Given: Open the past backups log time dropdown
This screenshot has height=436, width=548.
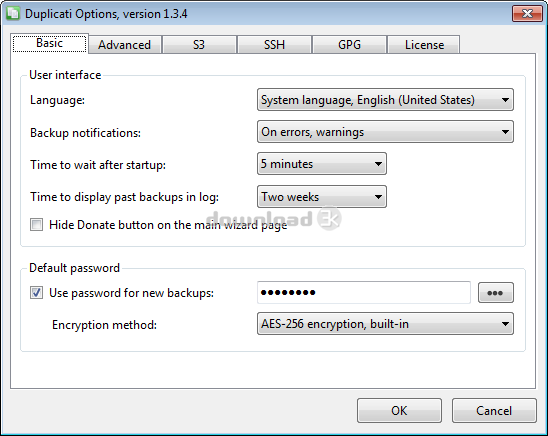Looking at the screenshot, I should pyautogui.click(x=322, y=197).
